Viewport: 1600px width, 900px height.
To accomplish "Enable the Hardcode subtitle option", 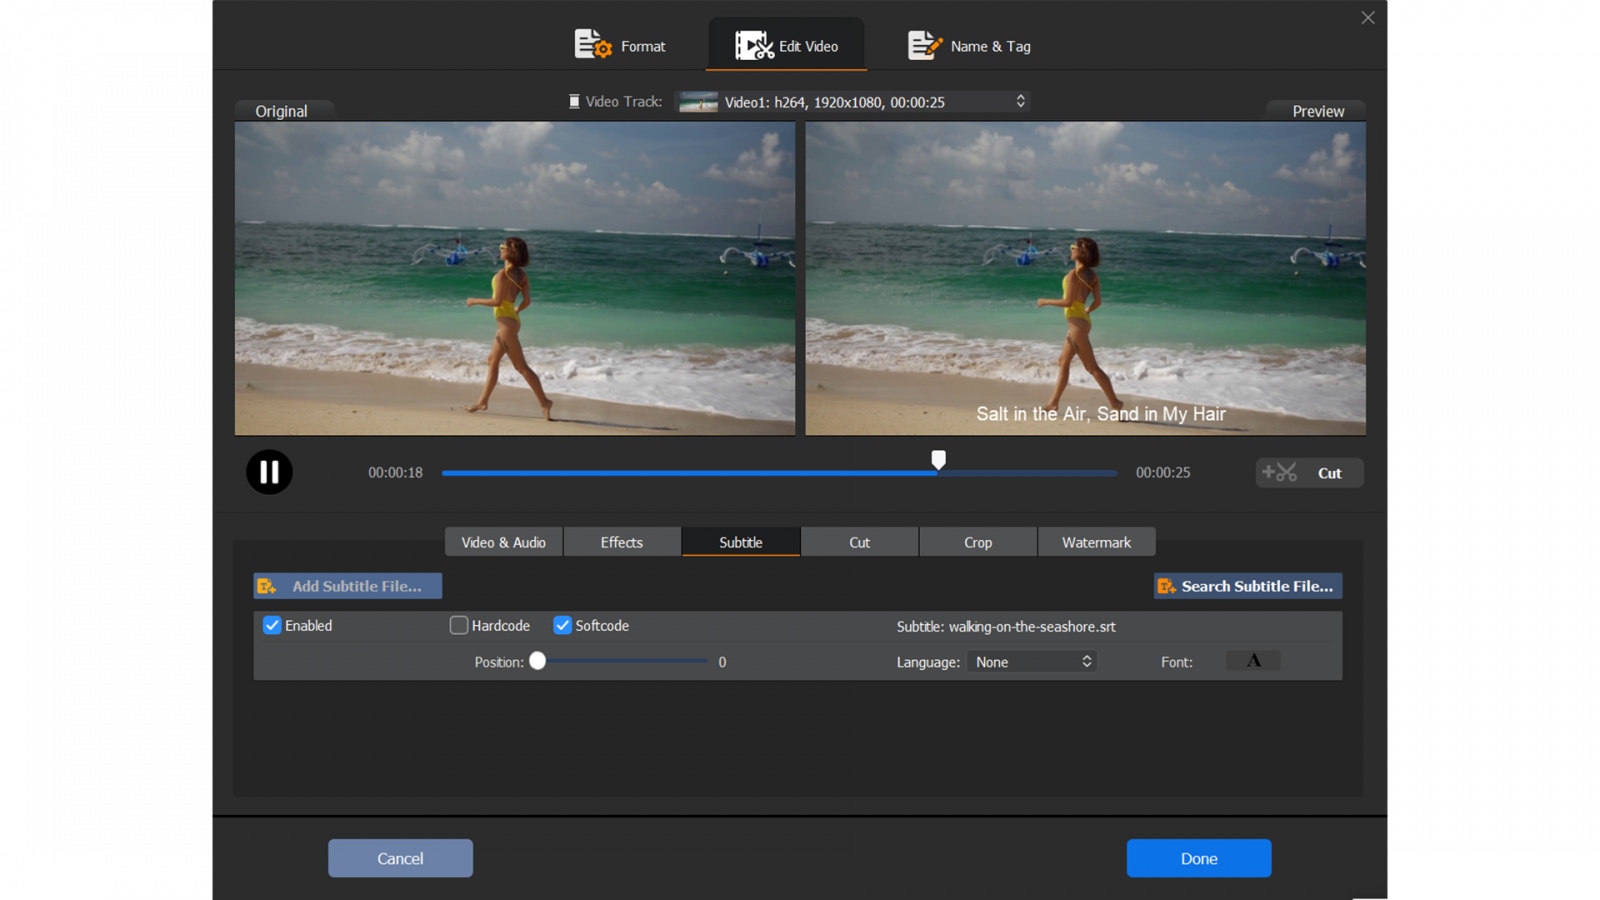I will click(x=459, y=625).
